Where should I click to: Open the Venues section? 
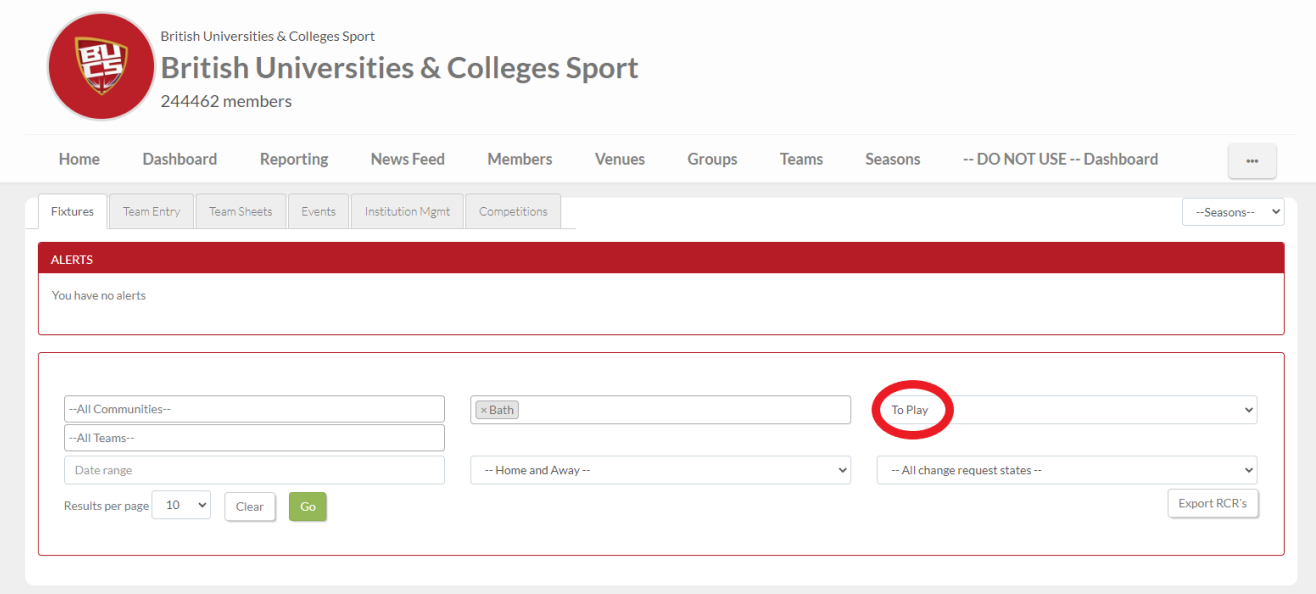pyautogui.click(x=620, y=159)
